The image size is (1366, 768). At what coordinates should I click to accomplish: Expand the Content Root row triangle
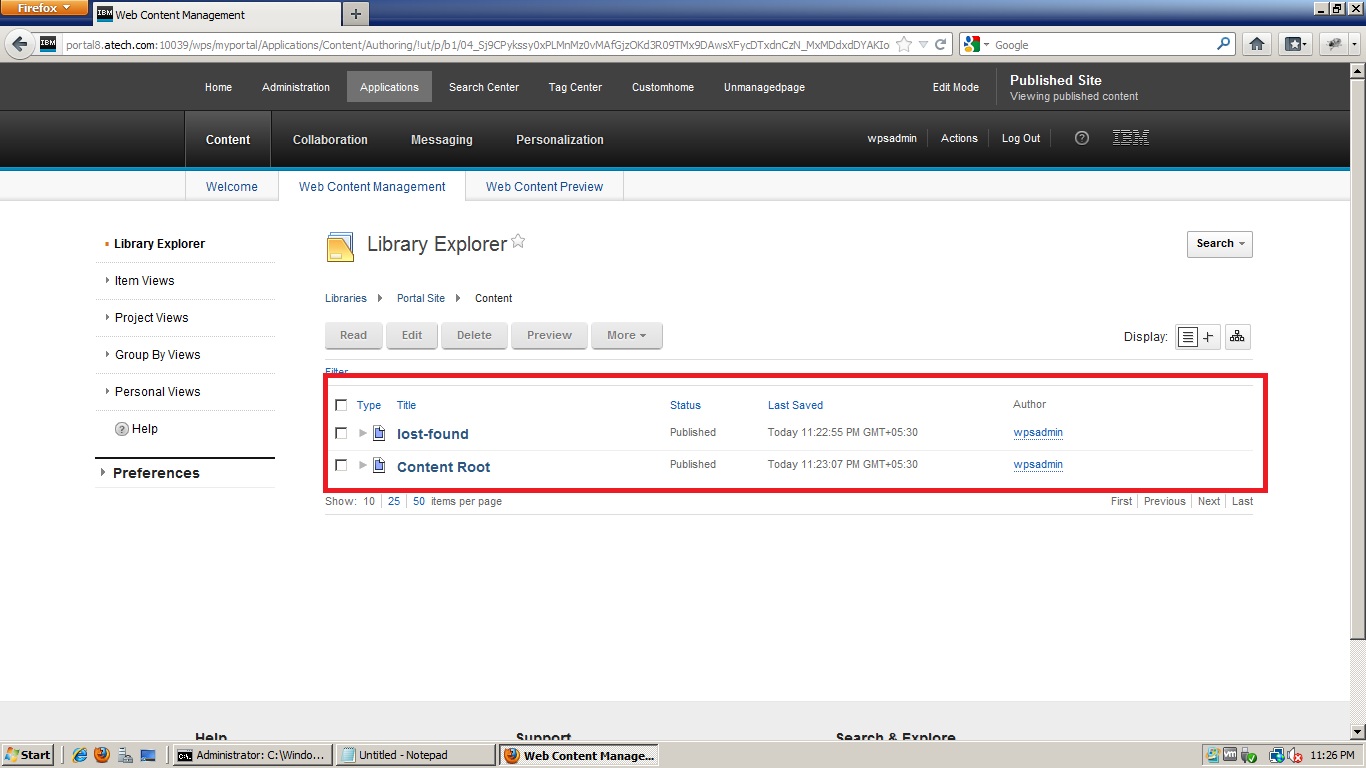(x=363, y=465)
